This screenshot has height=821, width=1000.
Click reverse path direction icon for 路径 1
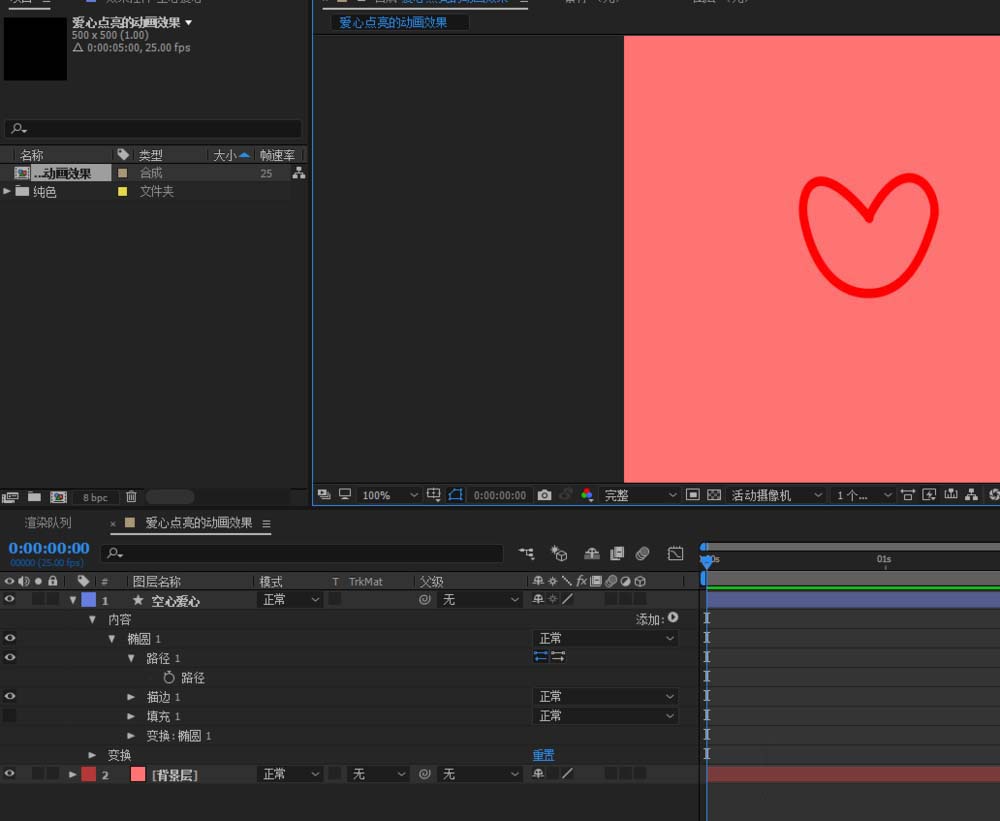click(541, 657)
